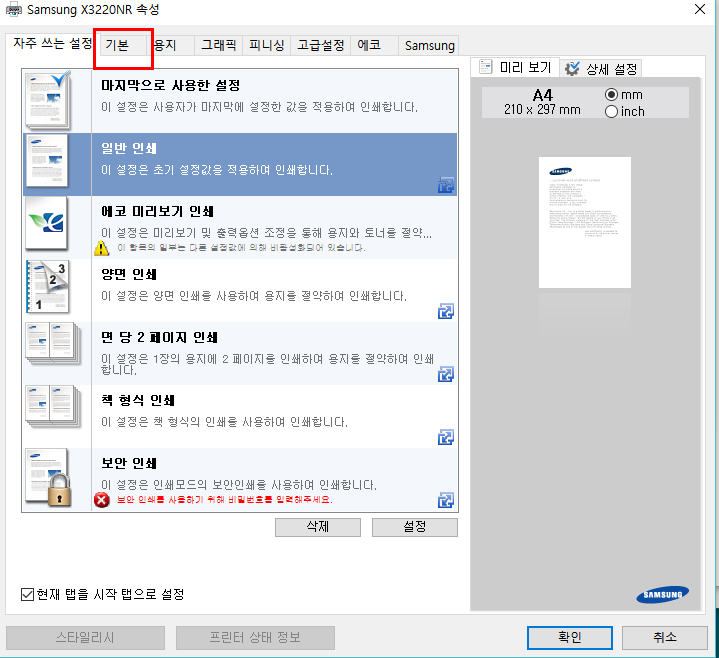Open the 에코 tab
Image resolution: width=719 pixels, height=658 pixels.
[374, 45]
